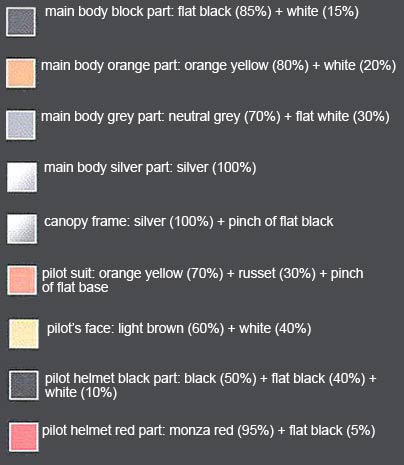404x465 pixels.
Task: Click the canopy frame silver swatch
Action: [x=22, y=229]
